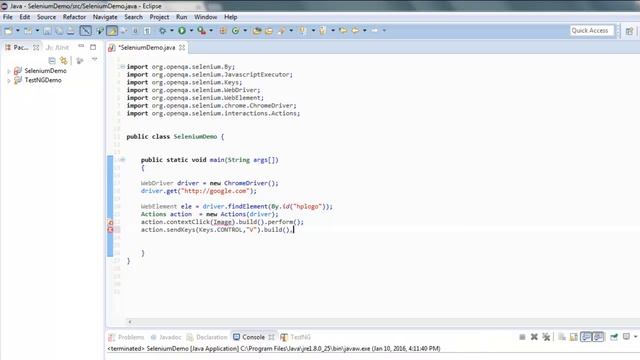Click the Open Task folder icon
The height and width of the screenshot is (360, 640).
click(x=269, y=31)
